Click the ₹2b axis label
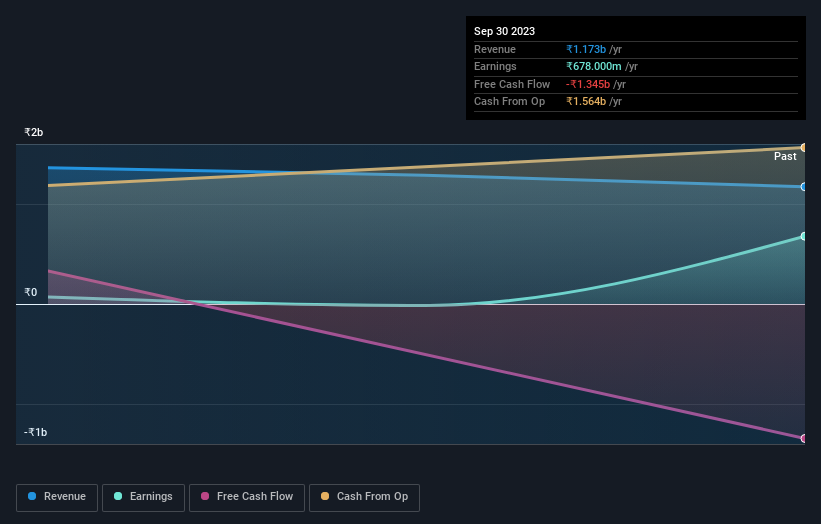821x524 pixels. click(x=34, y=132)
